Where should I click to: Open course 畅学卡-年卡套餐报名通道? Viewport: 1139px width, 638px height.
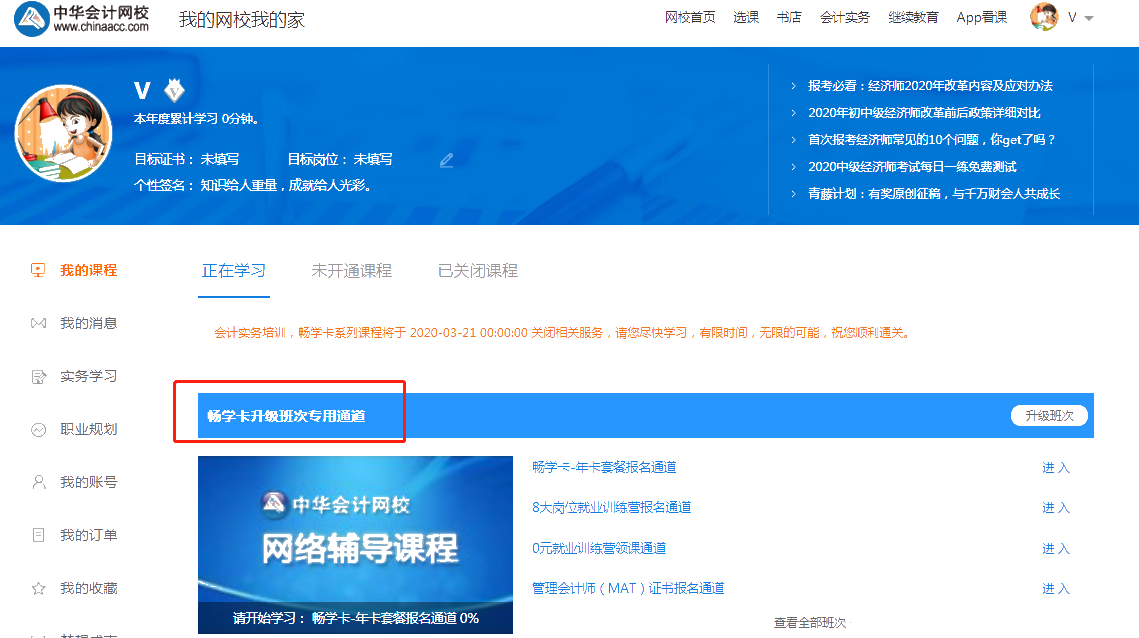coord(604,467)
